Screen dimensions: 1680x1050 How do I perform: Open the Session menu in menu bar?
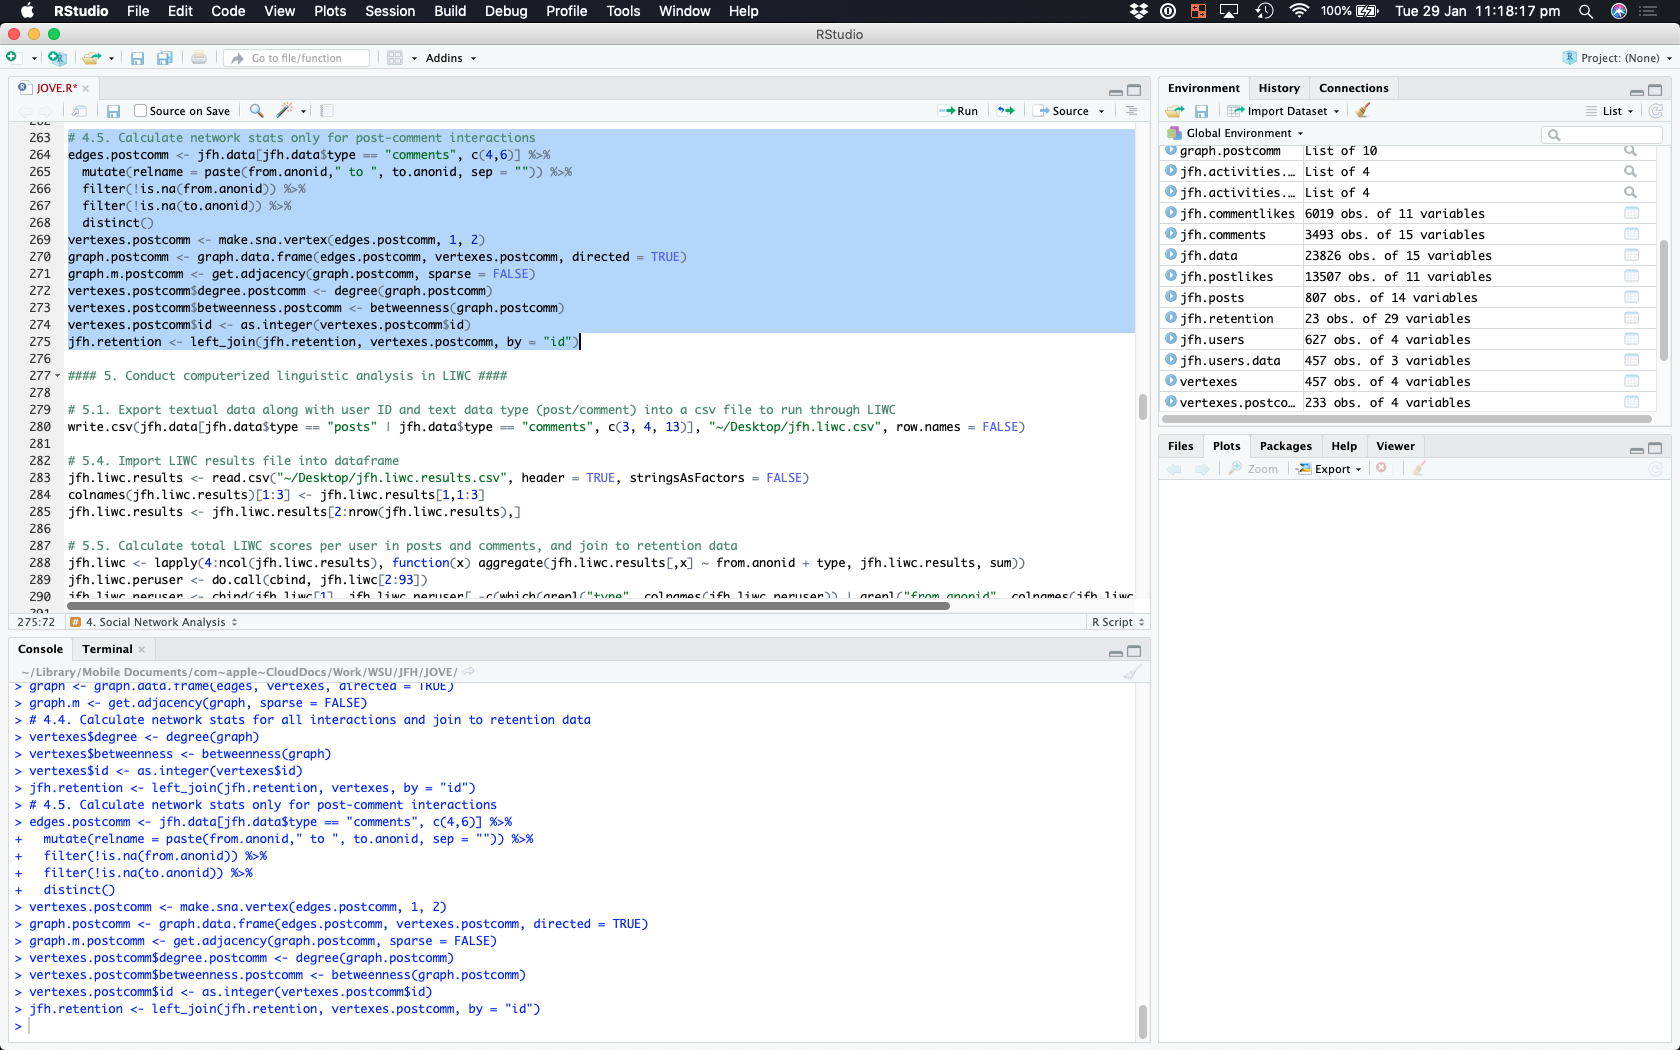click(390, 11)
